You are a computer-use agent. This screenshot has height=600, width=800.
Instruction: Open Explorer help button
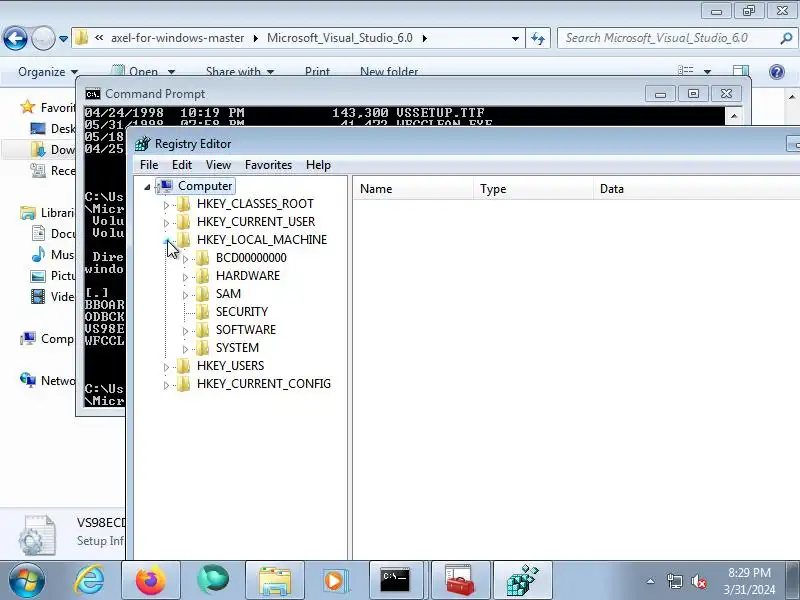777,72
